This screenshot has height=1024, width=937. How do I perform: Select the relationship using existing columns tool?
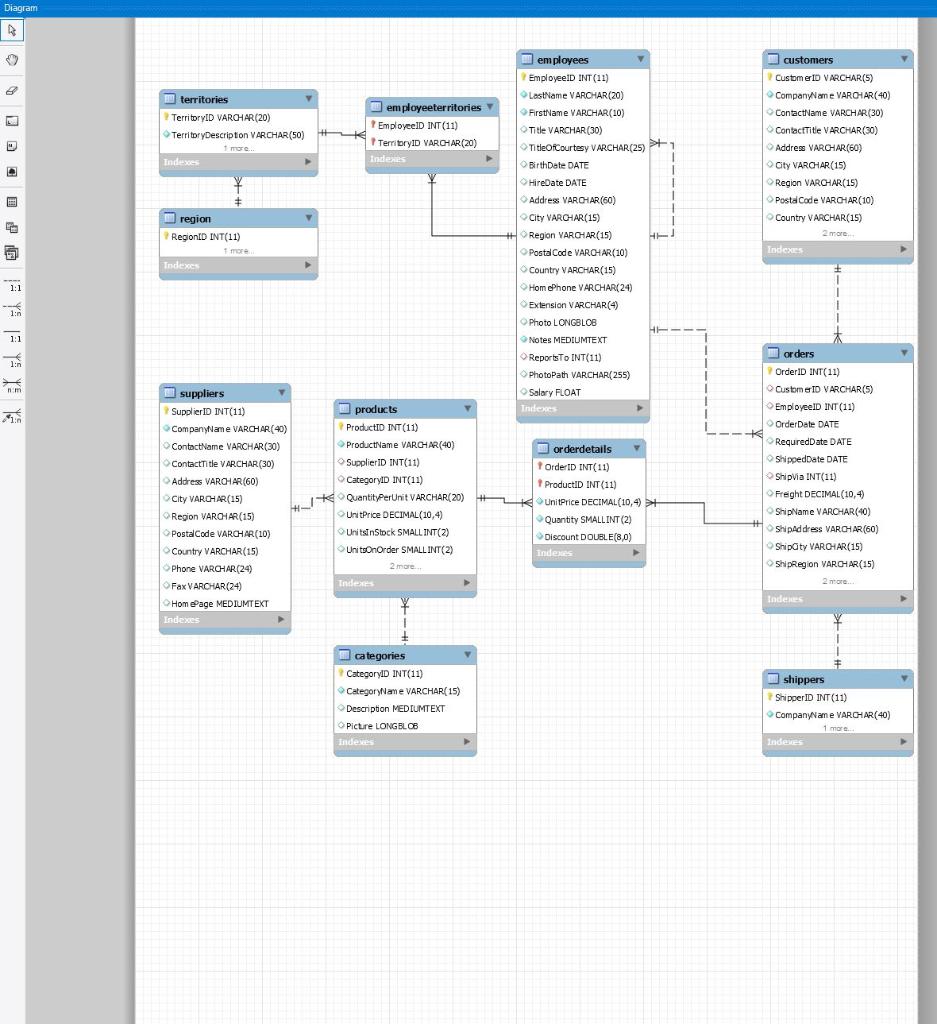[12, 415]
